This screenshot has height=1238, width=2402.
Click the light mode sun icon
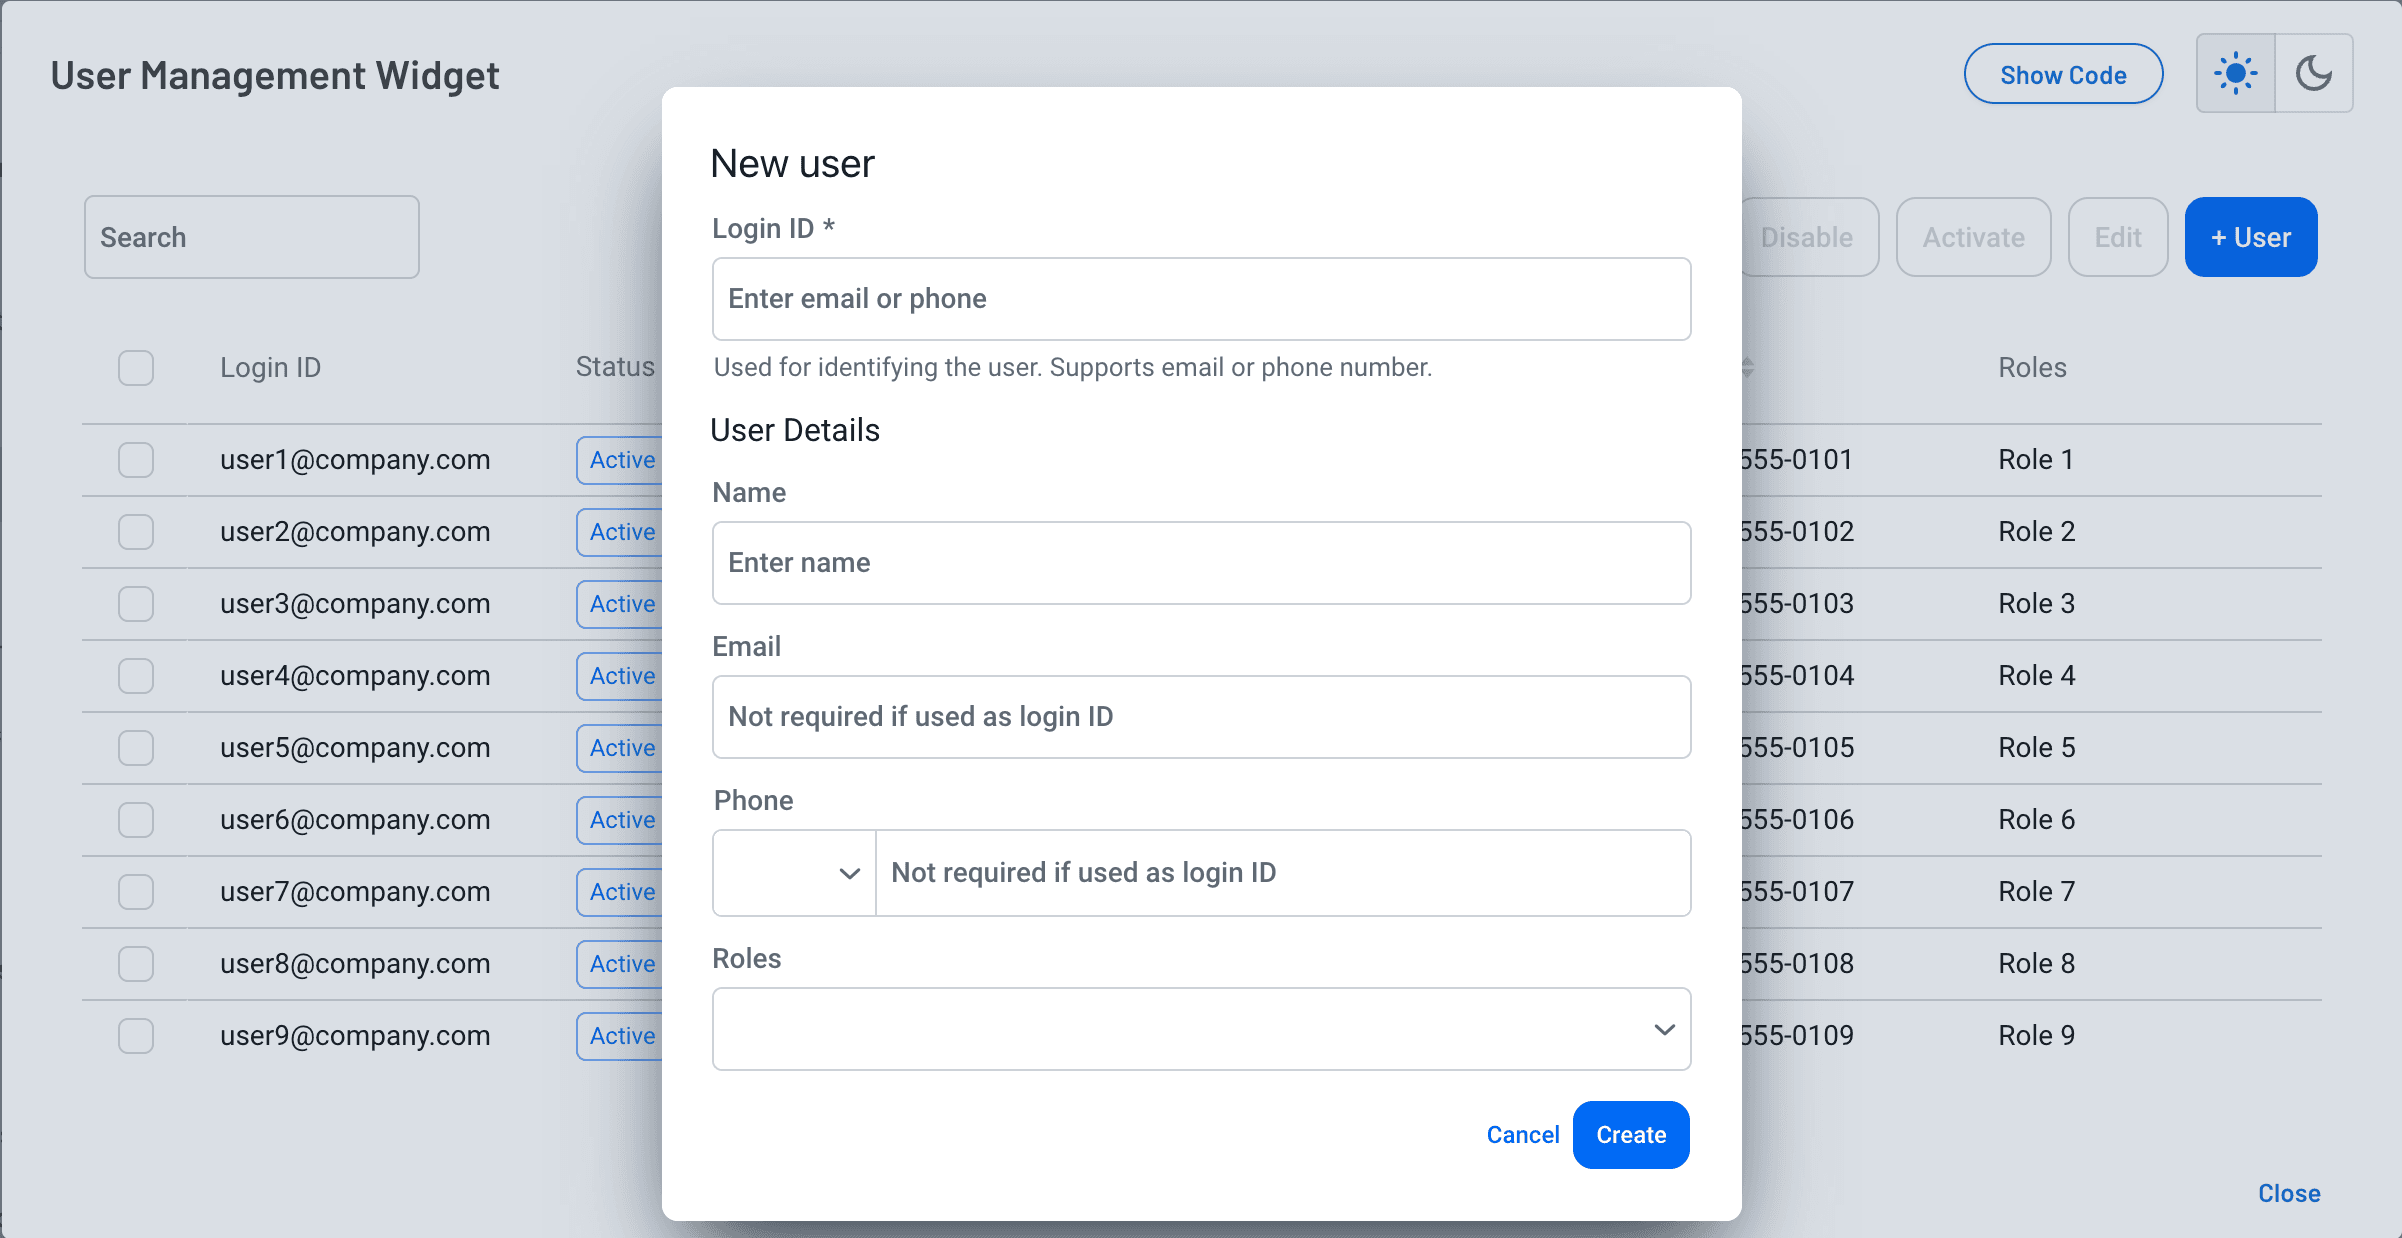click(2236, 73)
